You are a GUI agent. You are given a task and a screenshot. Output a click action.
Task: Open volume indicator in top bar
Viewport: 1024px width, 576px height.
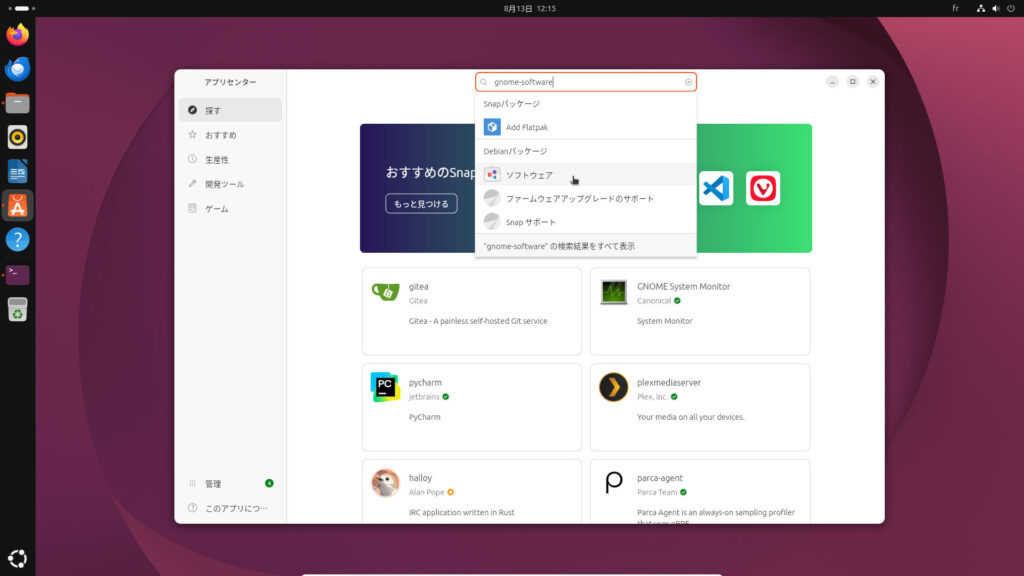pyautogui.click(x=995, y=8)
